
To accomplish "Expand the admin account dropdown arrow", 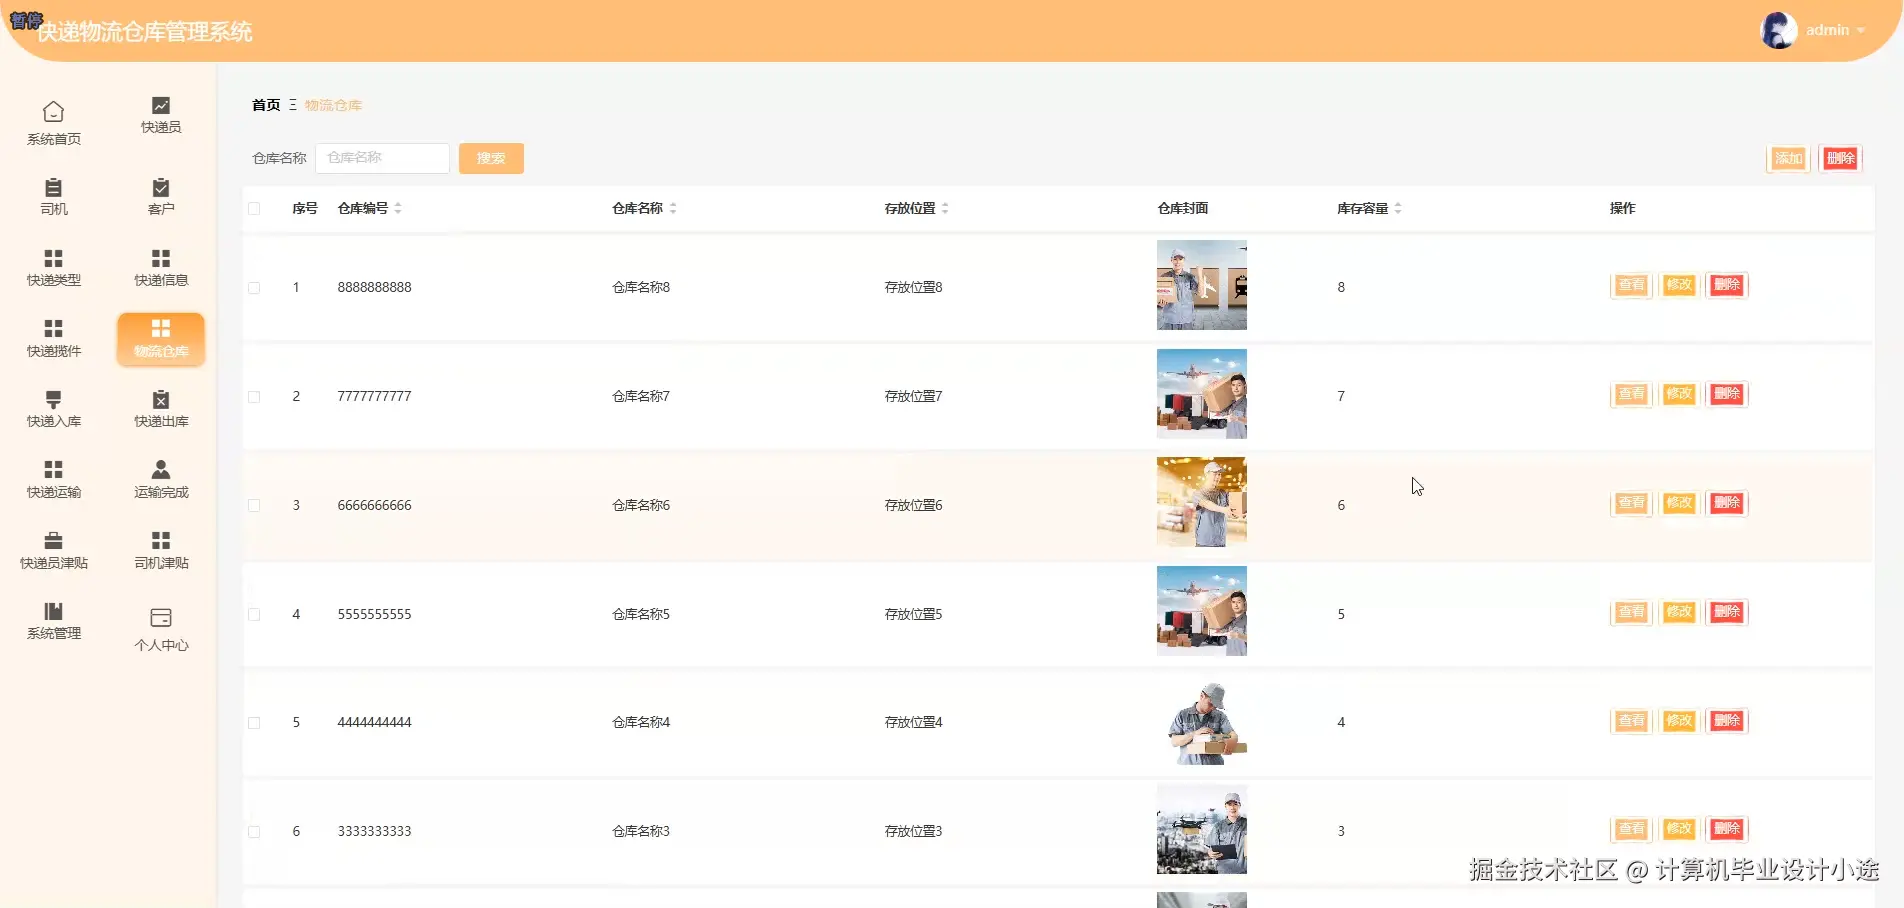I will point(1861,31).
